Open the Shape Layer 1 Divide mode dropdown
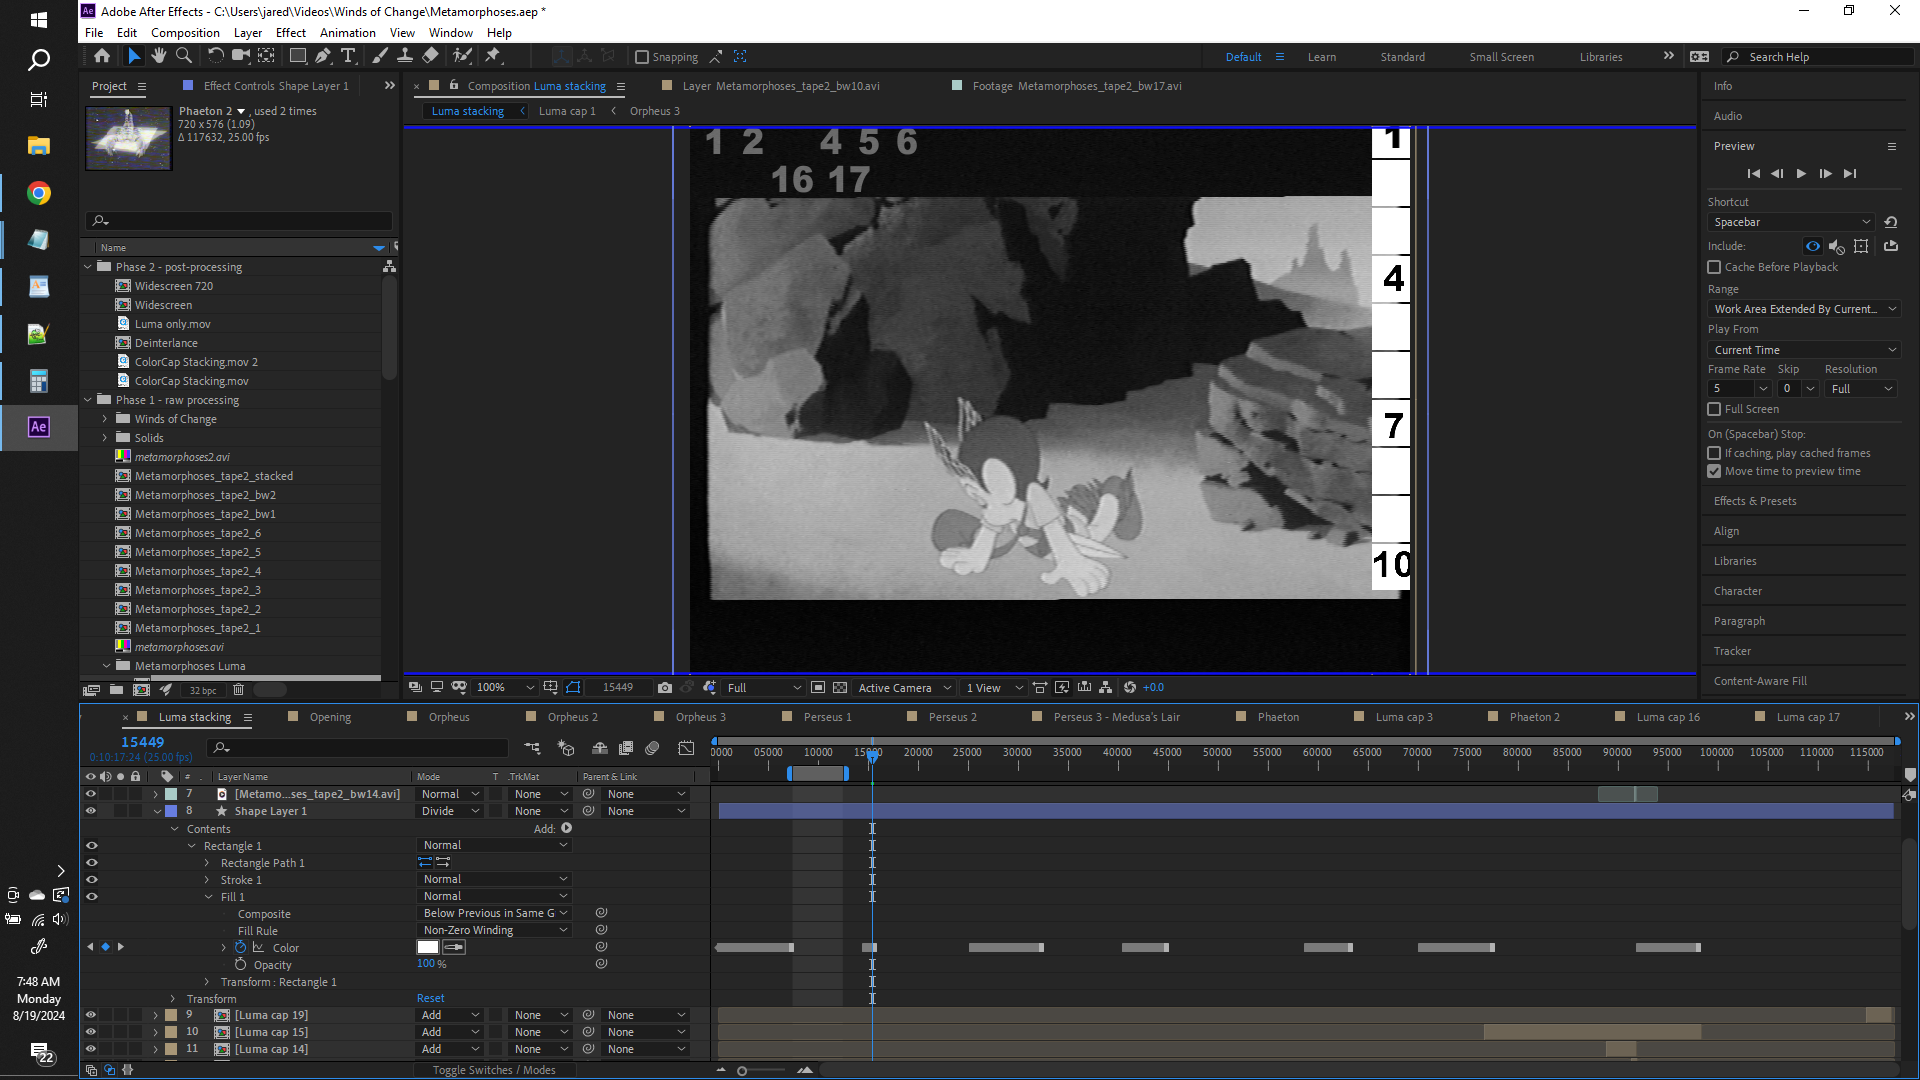Screen dimensions: 1920x1080 click(450, 811)
